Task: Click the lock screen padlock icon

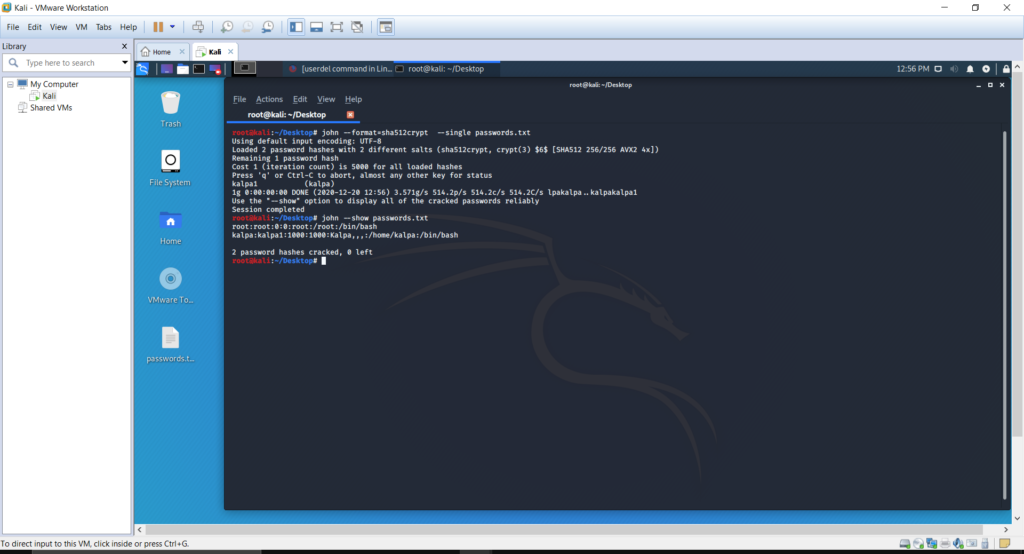Action: coord(1006,69)
